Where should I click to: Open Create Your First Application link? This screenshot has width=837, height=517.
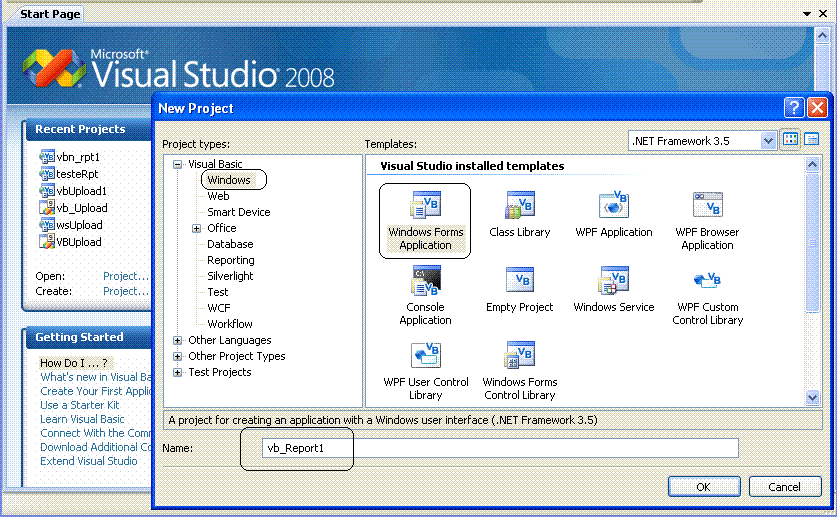(96, 391)
